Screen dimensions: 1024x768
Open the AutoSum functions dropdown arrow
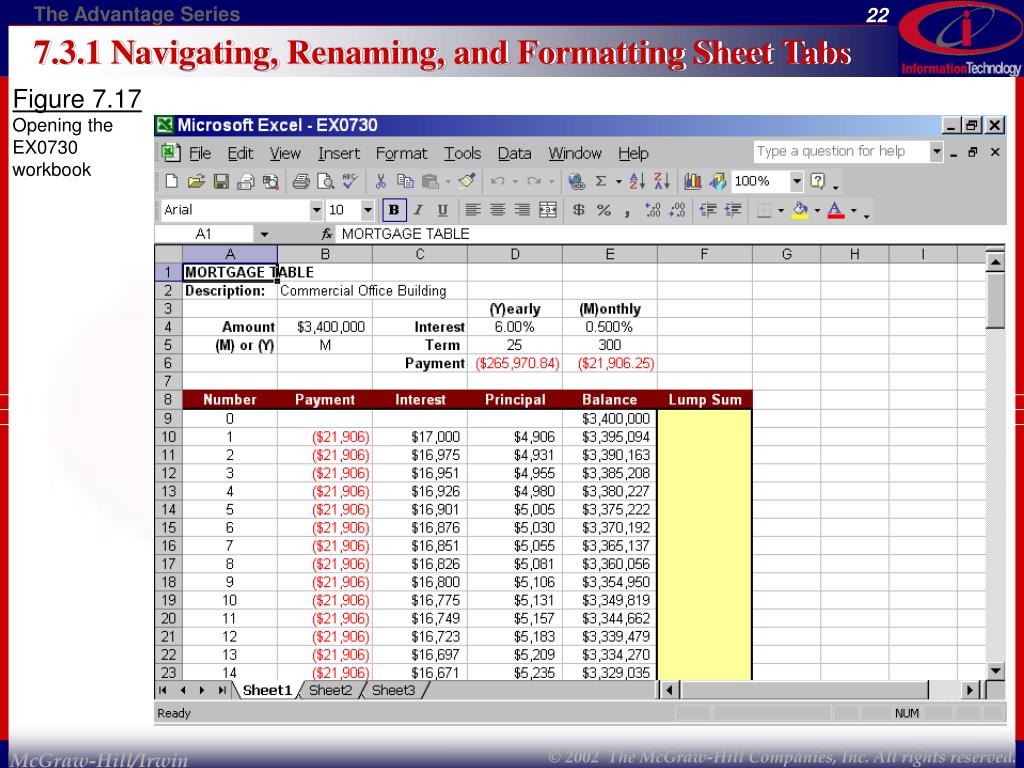[x=618, y=182]
